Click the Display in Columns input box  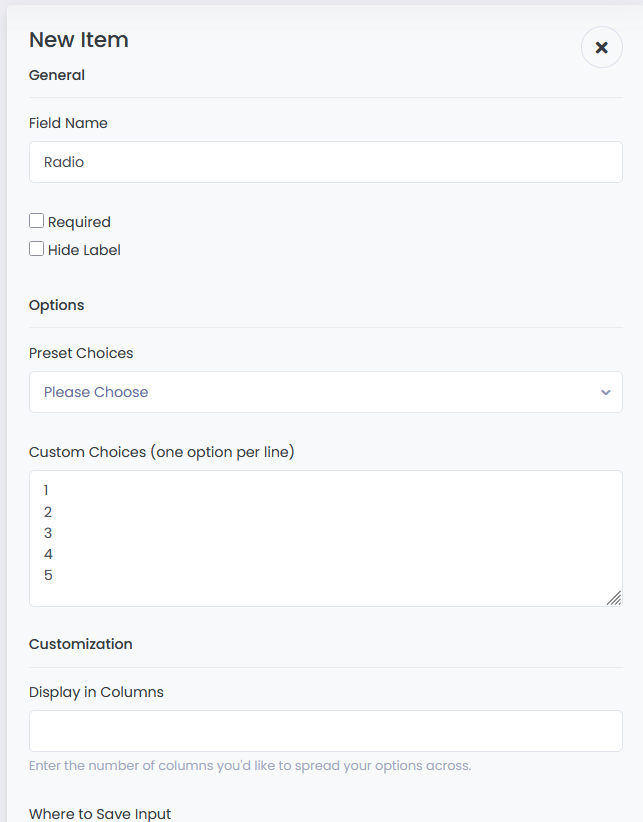[x=325, y=731]
